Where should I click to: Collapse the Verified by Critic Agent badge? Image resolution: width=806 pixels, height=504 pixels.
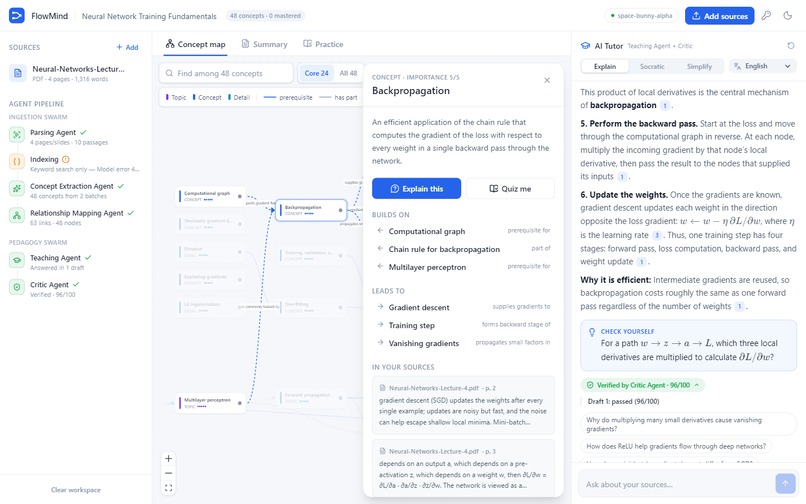643,385
